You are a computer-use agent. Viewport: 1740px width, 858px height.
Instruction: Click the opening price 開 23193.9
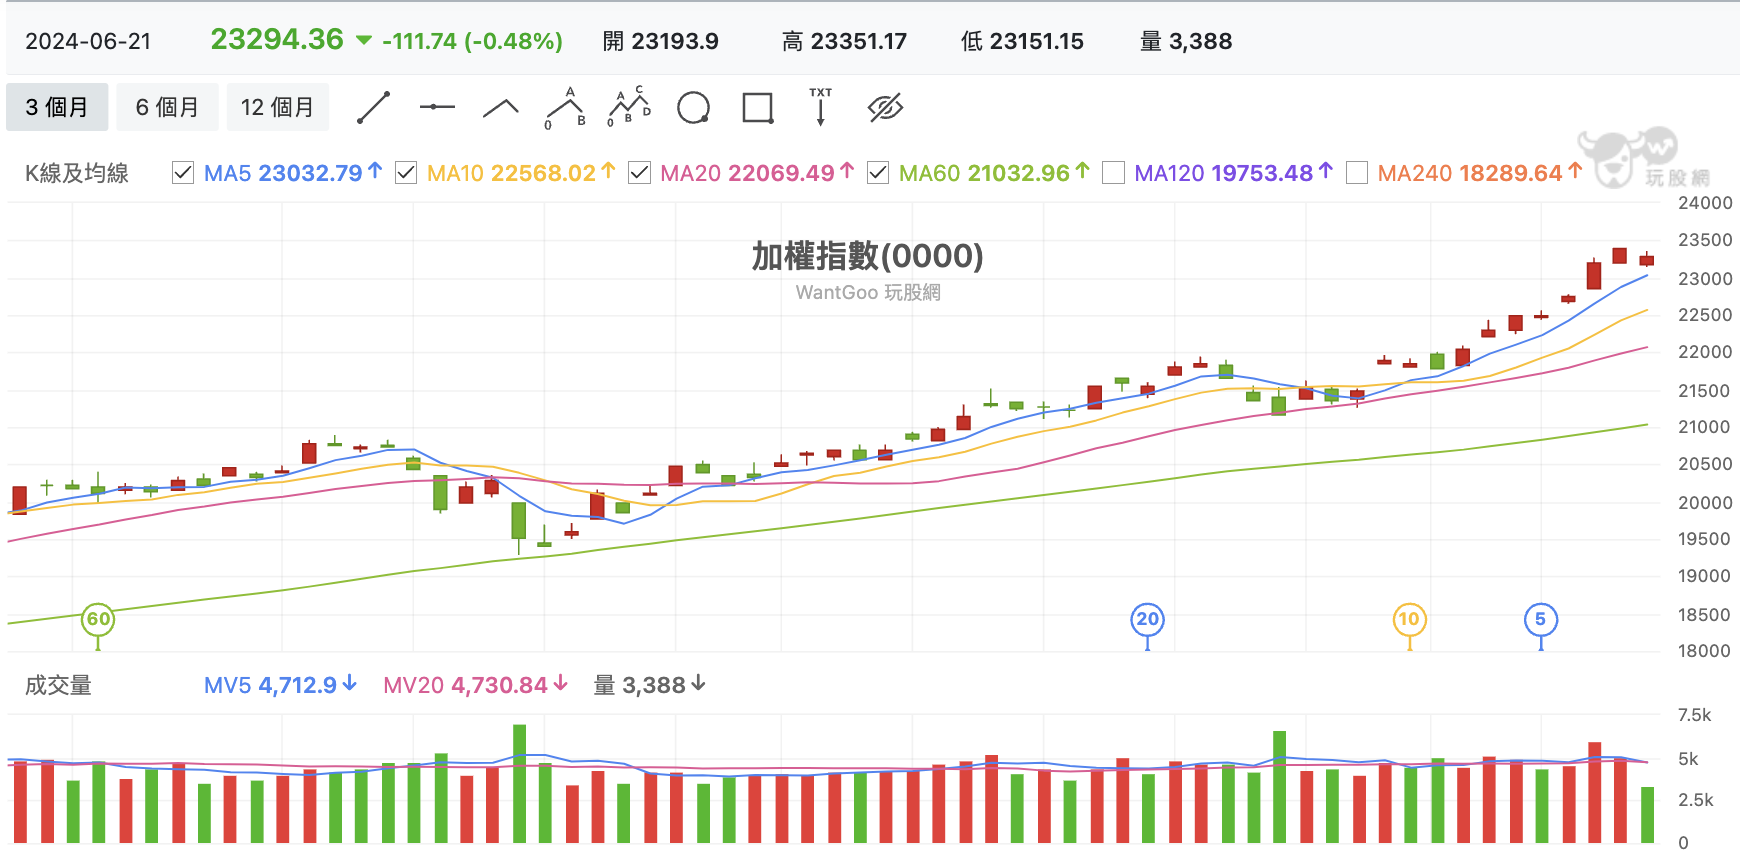(x=661, y=41)
